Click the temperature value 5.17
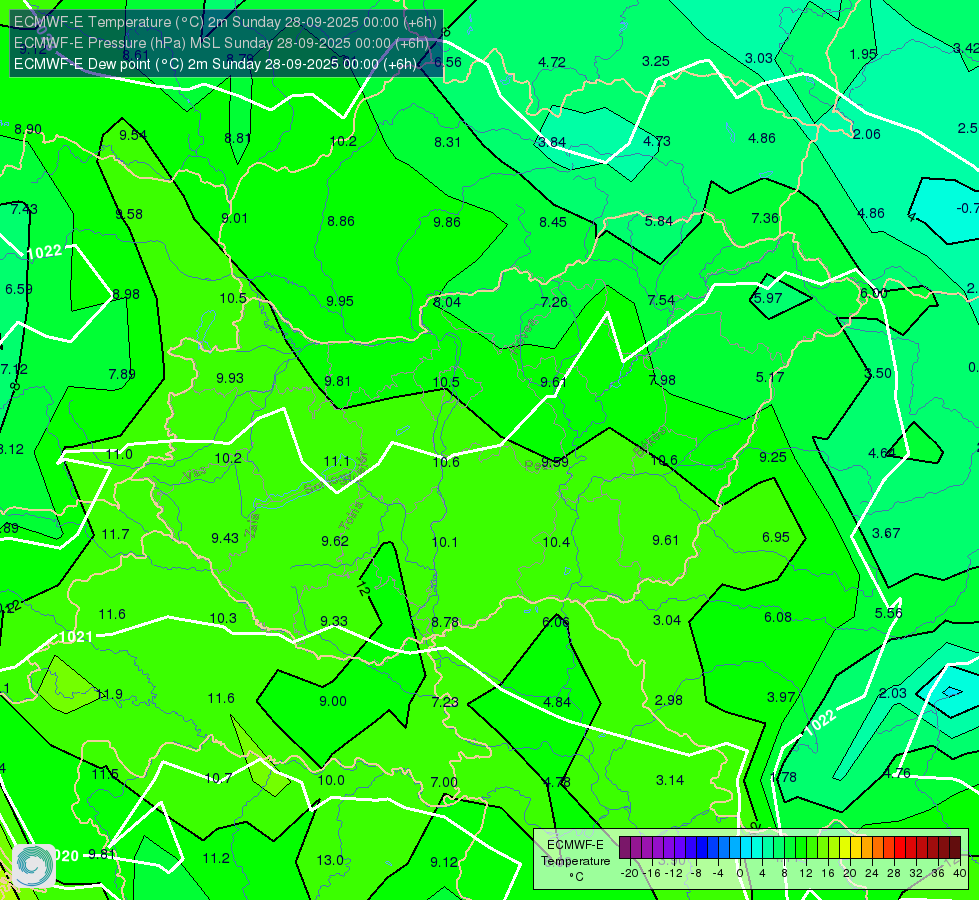Viewport: 979px width, 900px height. 770,377
